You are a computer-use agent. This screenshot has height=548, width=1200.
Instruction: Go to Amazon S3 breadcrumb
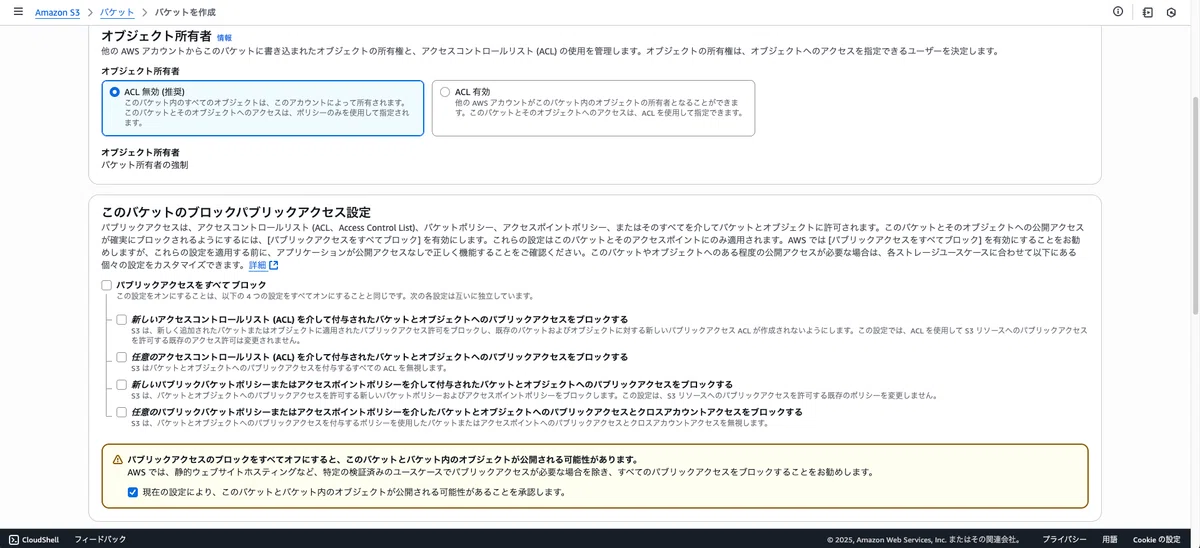(x=58, y=11)
